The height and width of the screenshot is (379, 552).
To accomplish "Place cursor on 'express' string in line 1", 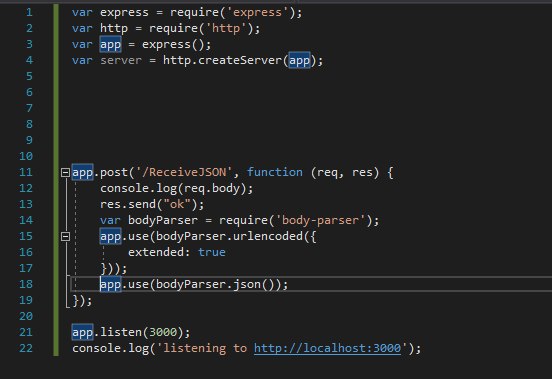I will [257, 12].
